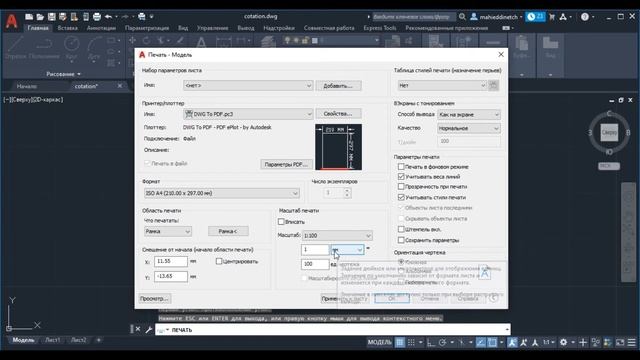
Task: Open the Масштаб dropdown showing 1:100
Action: (x=337, y=236)
